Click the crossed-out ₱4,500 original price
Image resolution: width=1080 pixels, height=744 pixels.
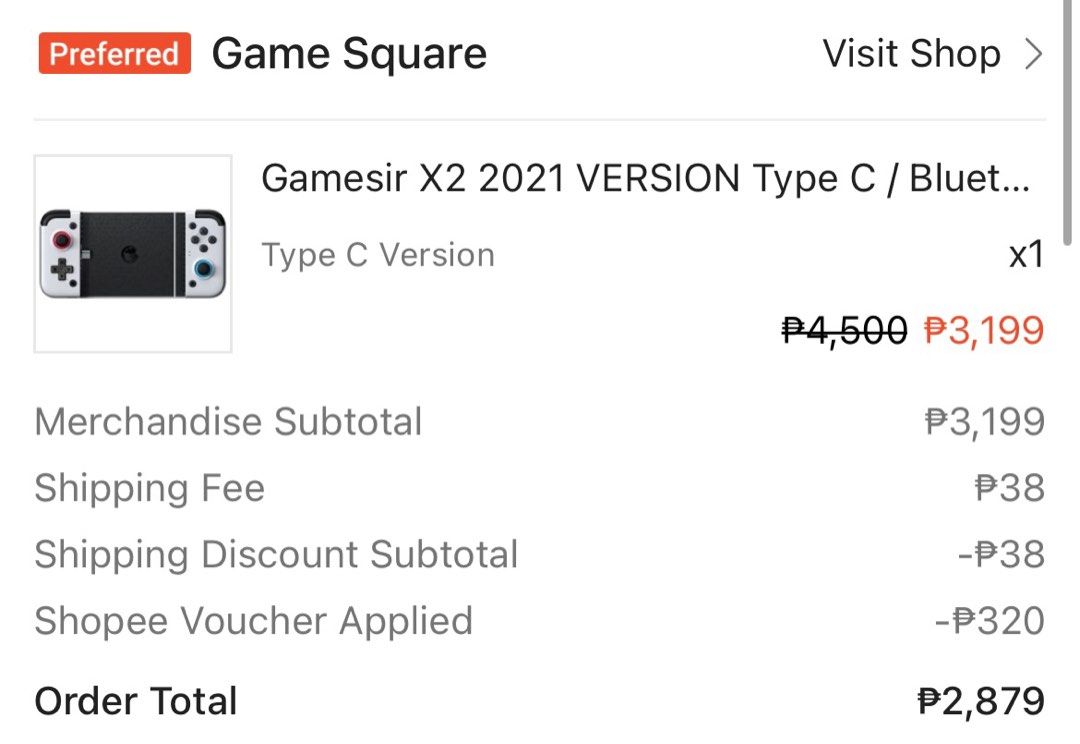pyautogui.click(x=844, y=329)
